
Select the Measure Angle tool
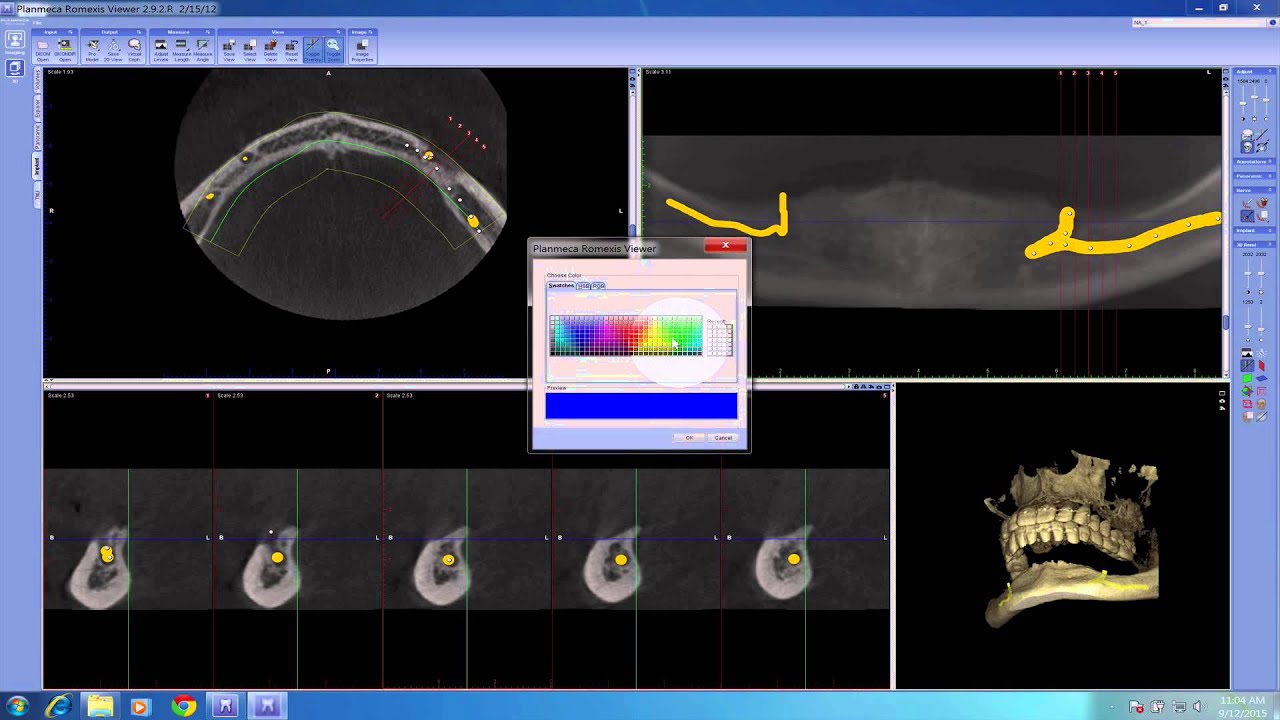click(x=202, y=50)
